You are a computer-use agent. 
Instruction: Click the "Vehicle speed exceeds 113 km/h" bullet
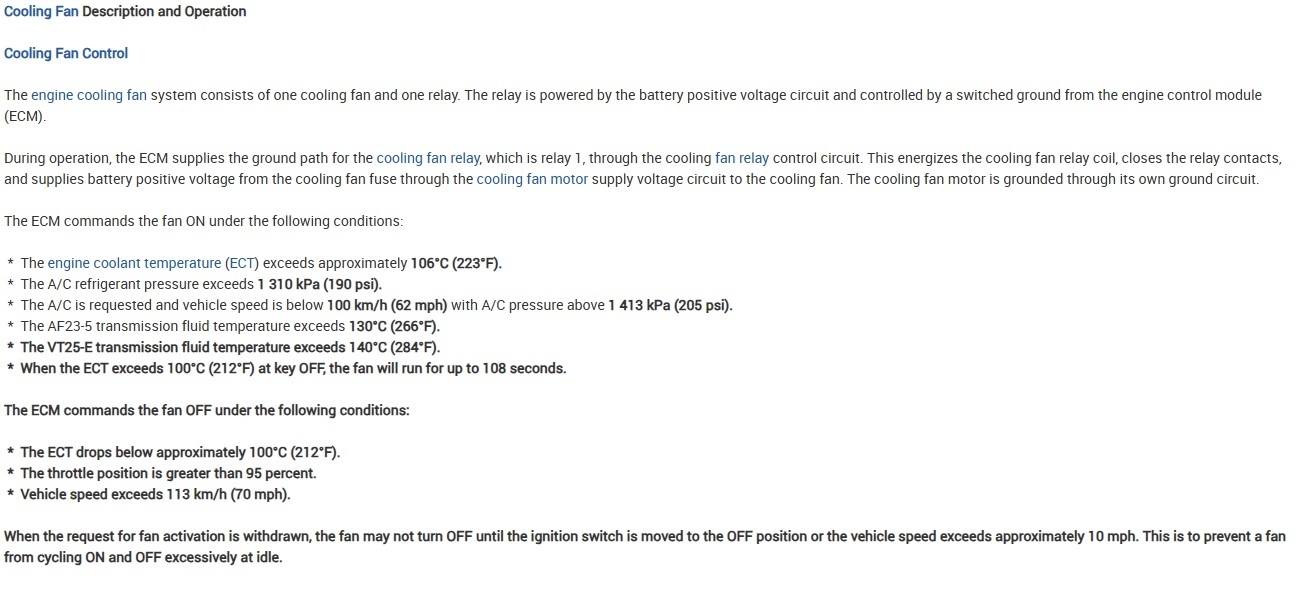click(155, 494)
